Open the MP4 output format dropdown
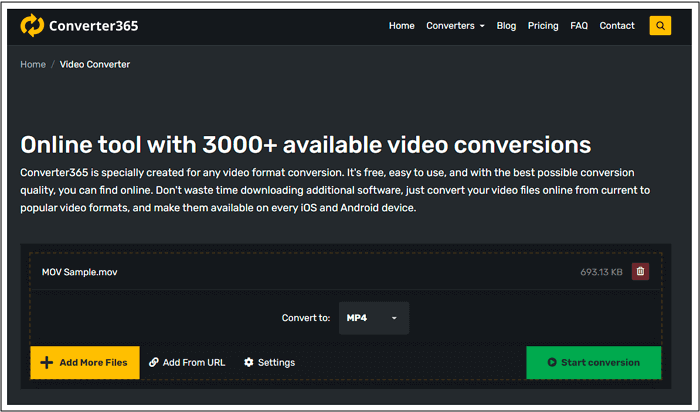 click(373, 318)
